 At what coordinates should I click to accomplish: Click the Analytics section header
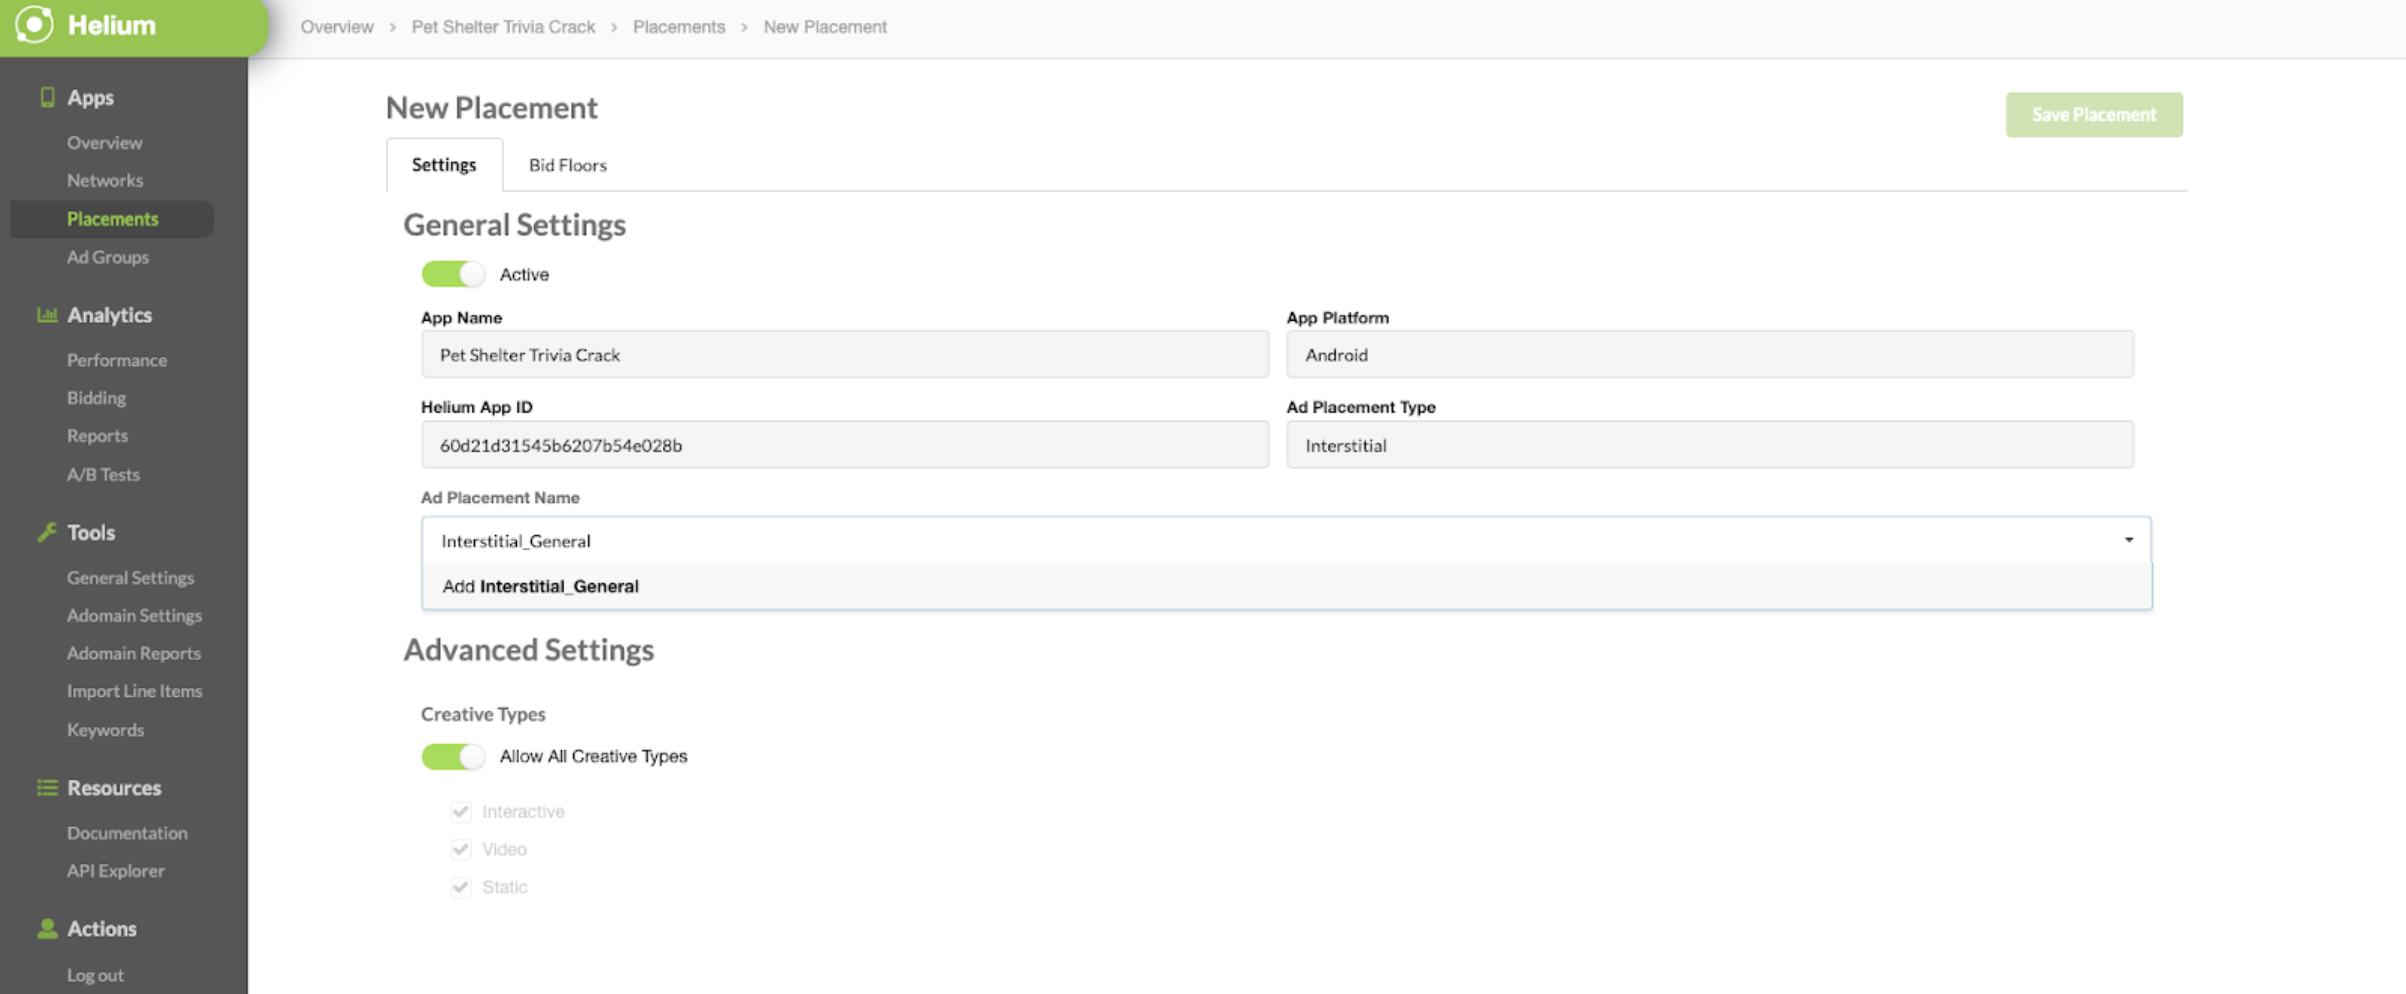109,315
